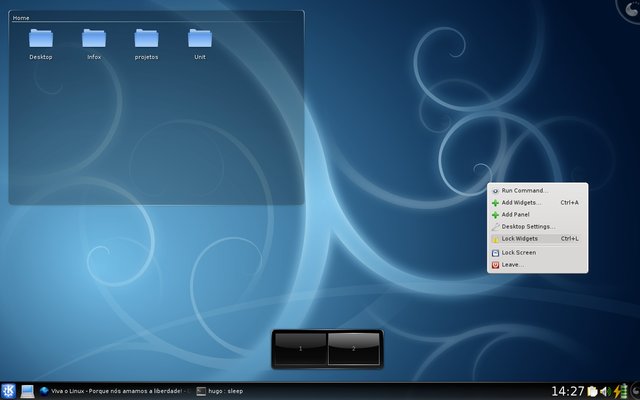This screenshot has height=400, width=640.
Task: Select Lock Screen from the context menu
Action: tap(537, 253)
